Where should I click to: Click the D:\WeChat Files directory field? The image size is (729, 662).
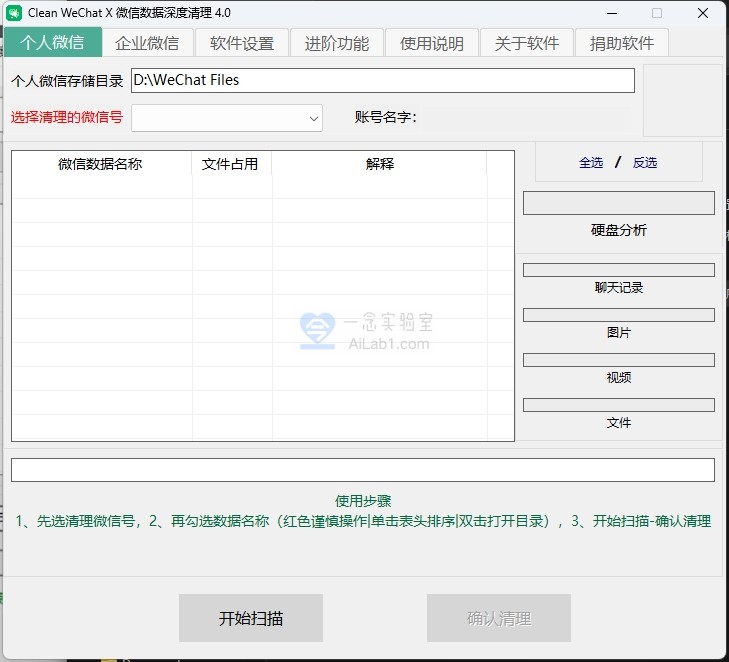[x=383, y=80]
